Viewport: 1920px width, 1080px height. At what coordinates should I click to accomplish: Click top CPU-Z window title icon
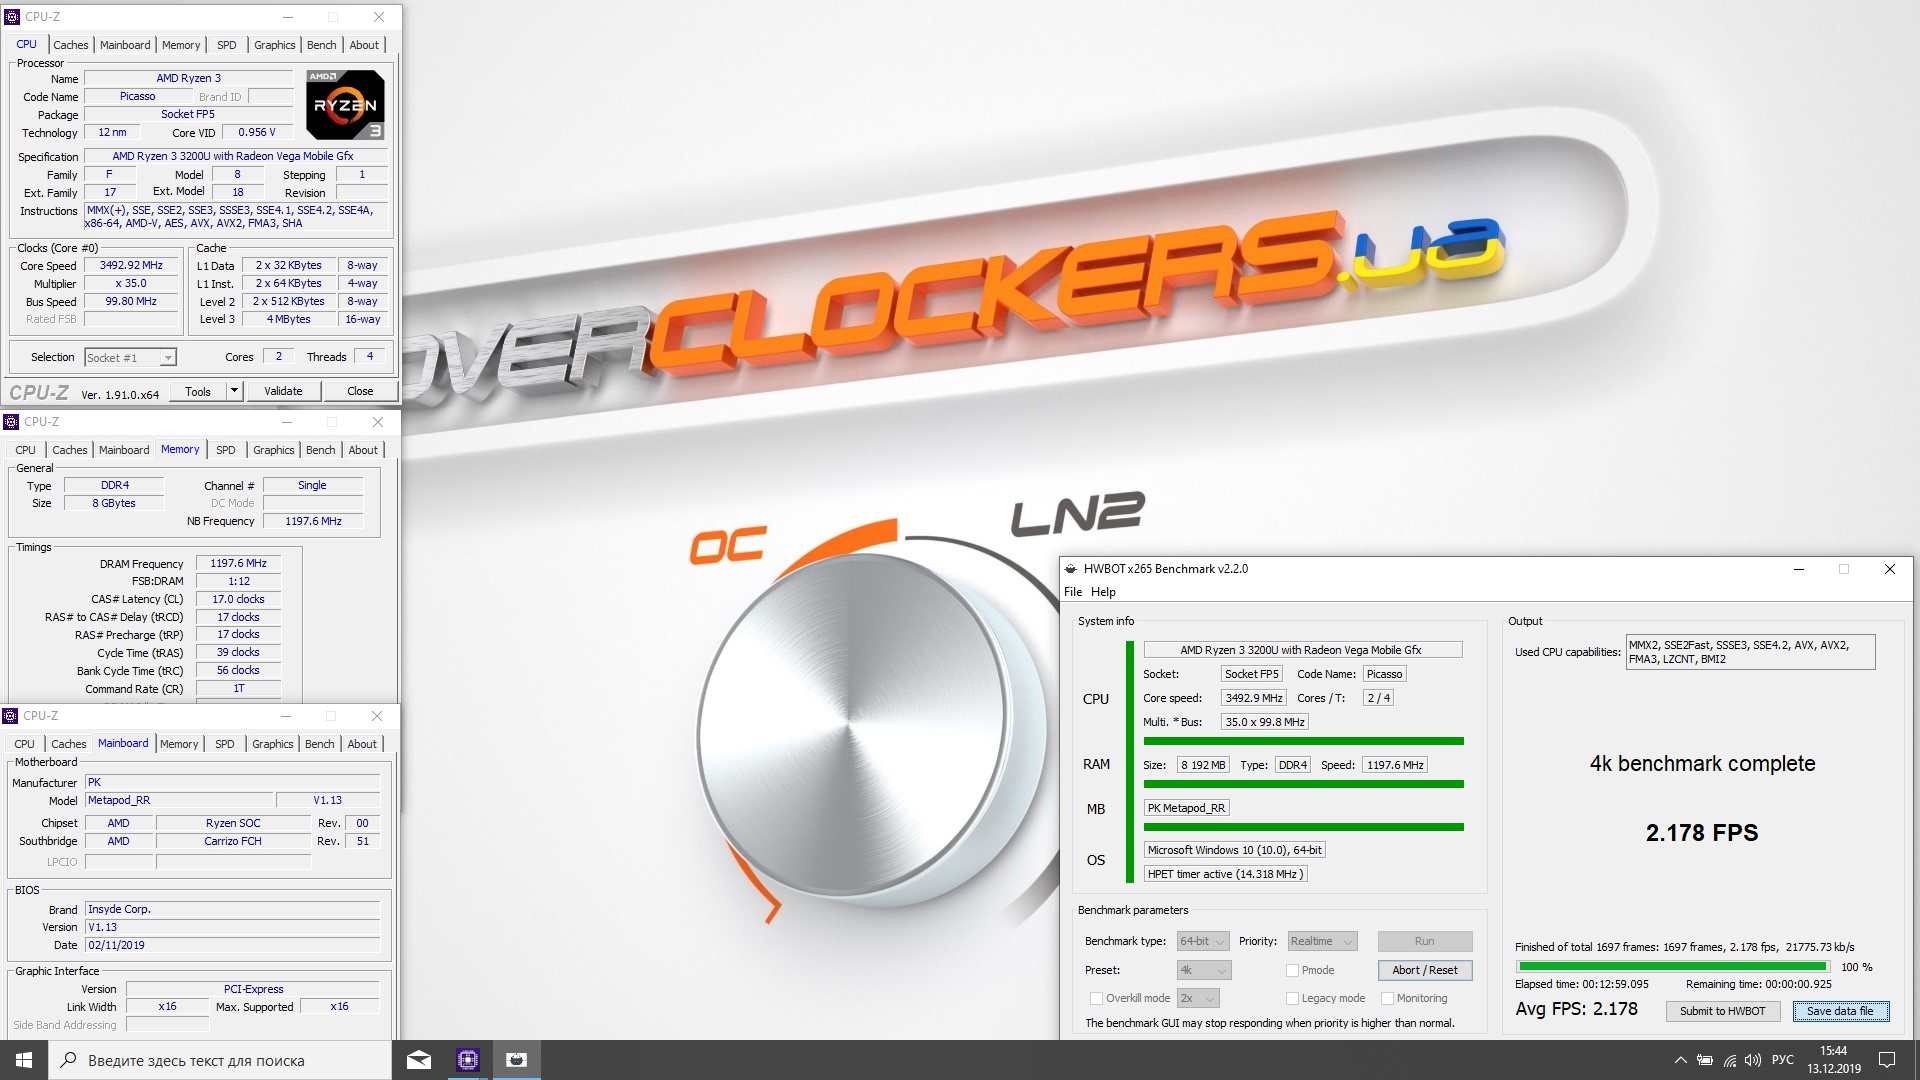pos(12,17)
